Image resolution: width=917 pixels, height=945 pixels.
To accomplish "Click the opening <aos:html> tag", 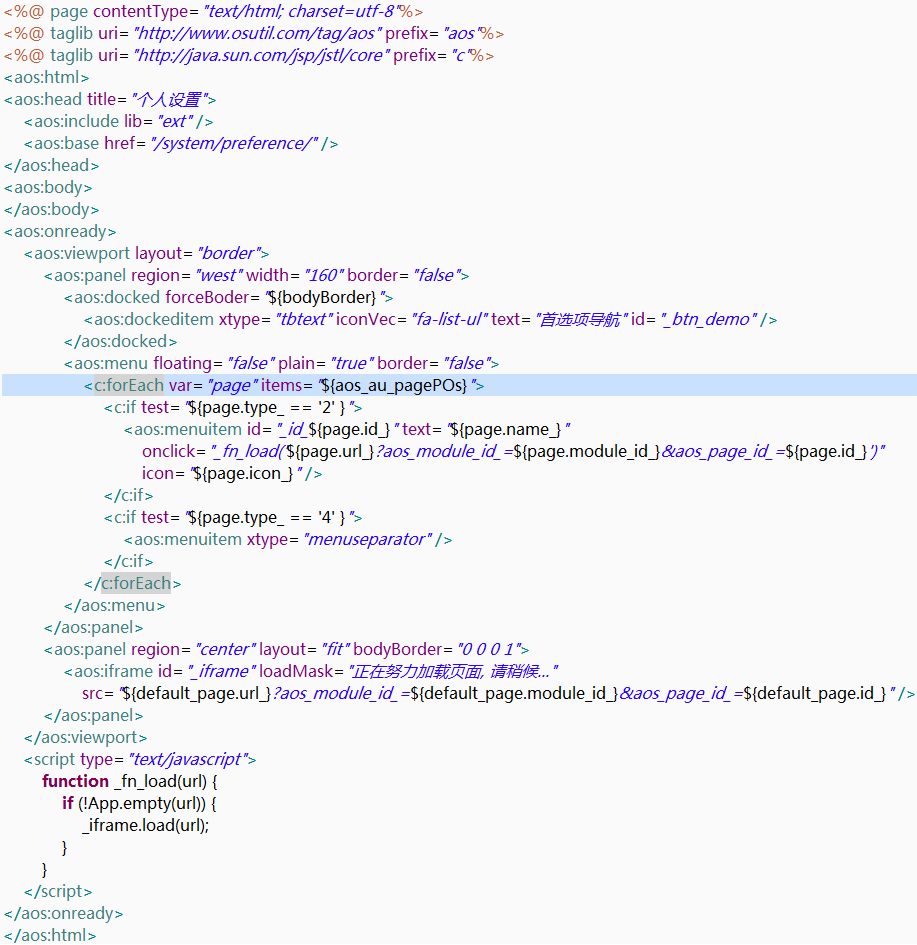I will (46, 78).
